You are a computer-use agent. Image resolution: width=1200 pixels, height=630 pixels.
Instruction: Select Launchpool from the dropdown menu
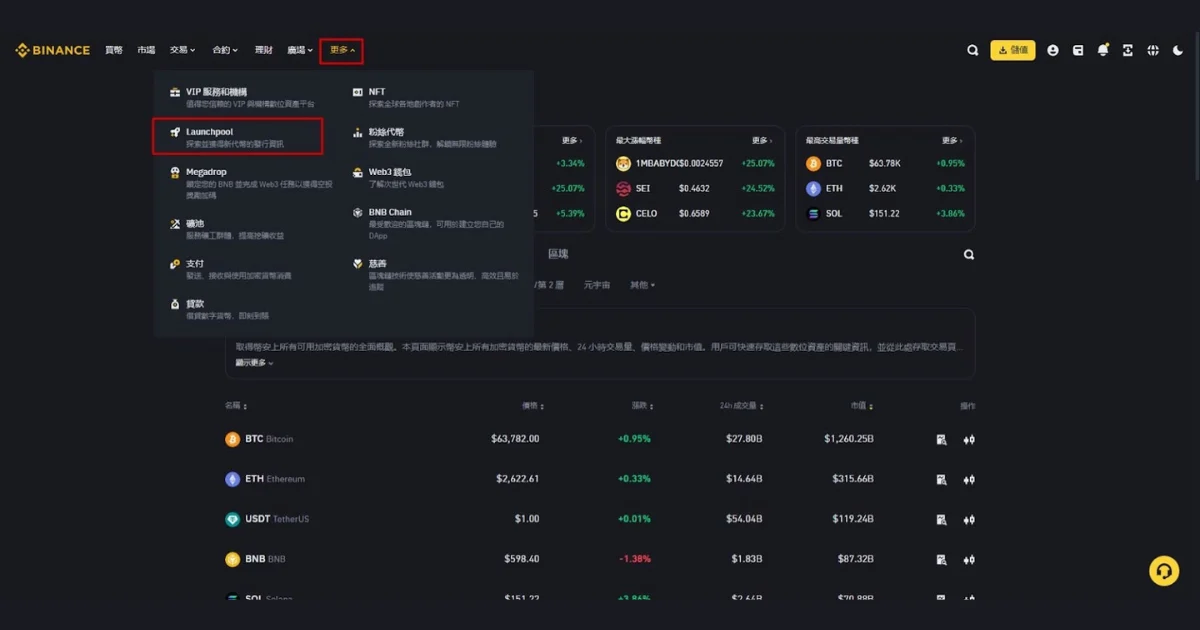click(238, 137)
